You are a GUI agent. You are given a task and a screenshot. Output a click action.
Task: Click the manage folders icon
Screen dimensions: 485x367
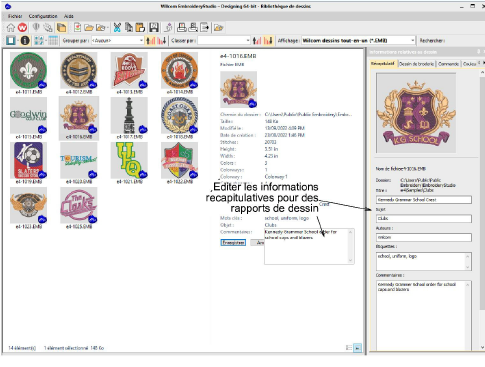[219, 28]
